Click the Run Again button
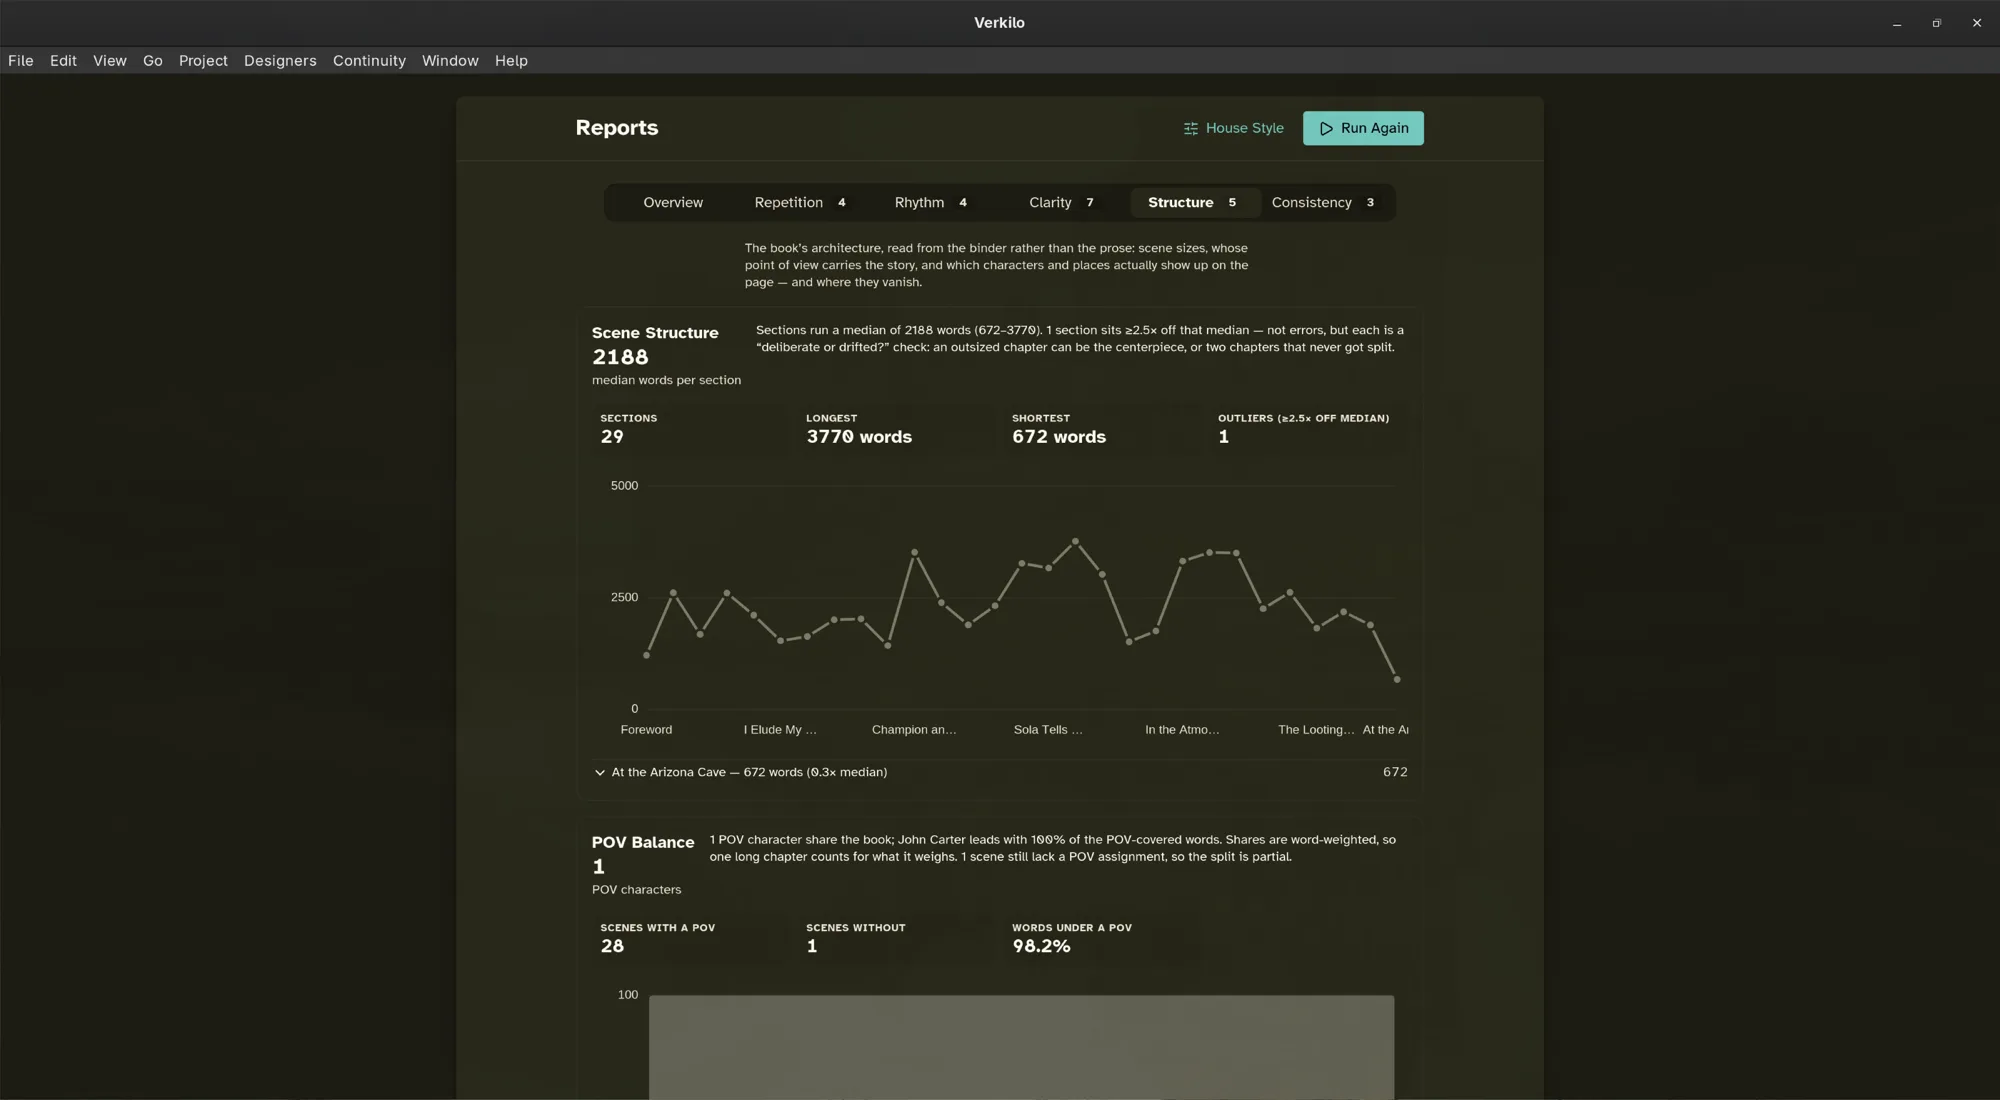This screenshot has height=1100, width=2000. pos(1363,128)
